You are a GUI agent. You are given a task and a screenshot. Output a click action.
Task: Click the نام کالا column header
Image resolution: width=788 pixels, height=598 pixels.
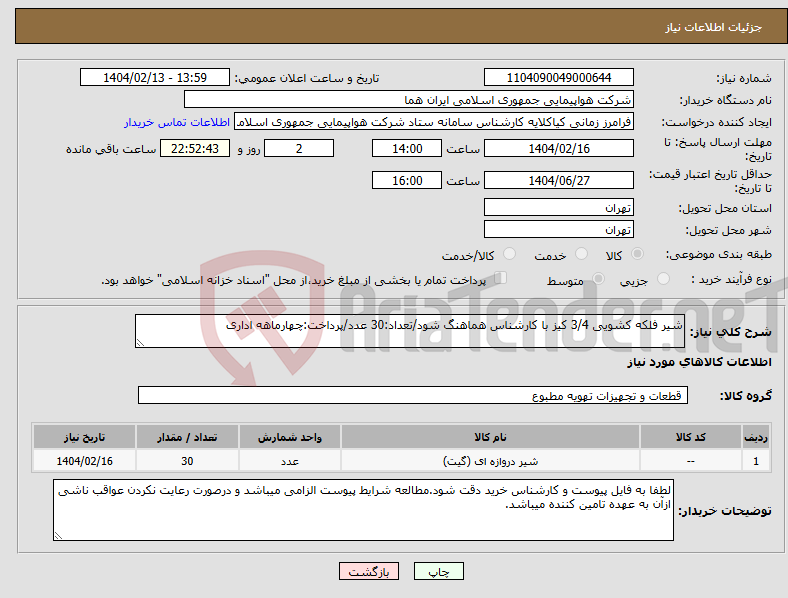(x=490, y=437)
